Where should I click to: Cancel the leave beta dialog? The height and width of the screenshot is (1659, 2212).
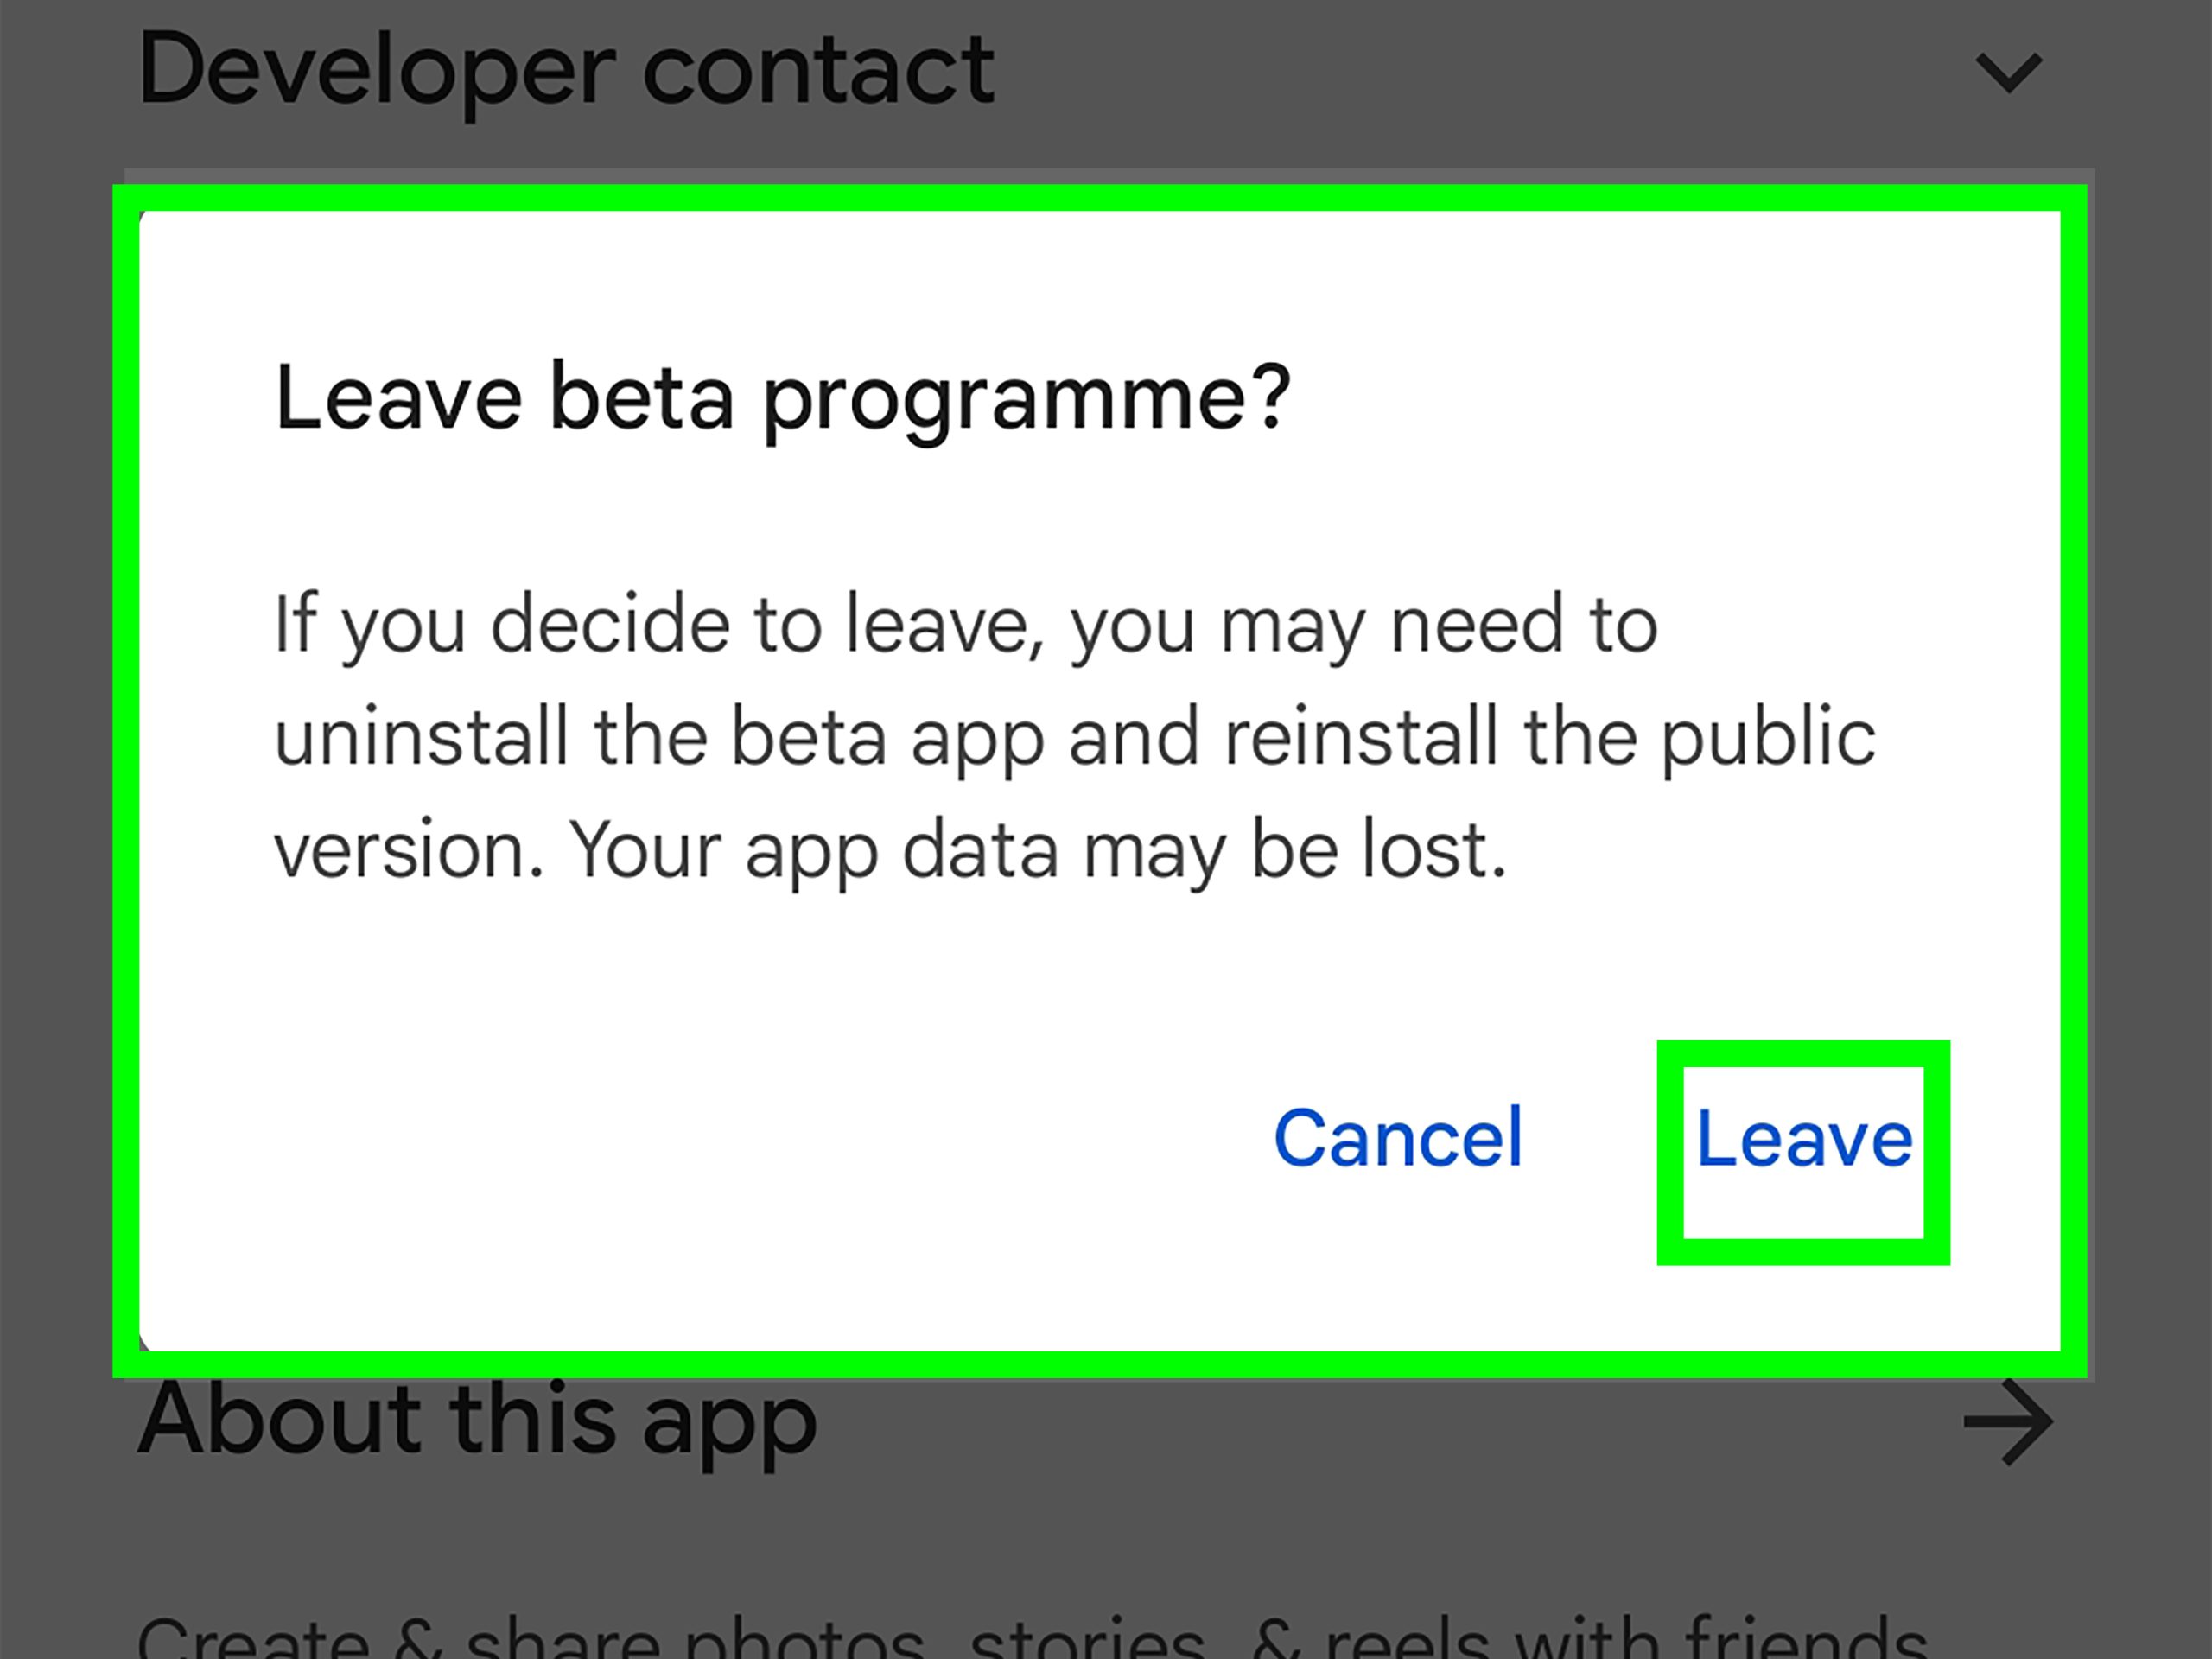(x=1397, y=1138)
